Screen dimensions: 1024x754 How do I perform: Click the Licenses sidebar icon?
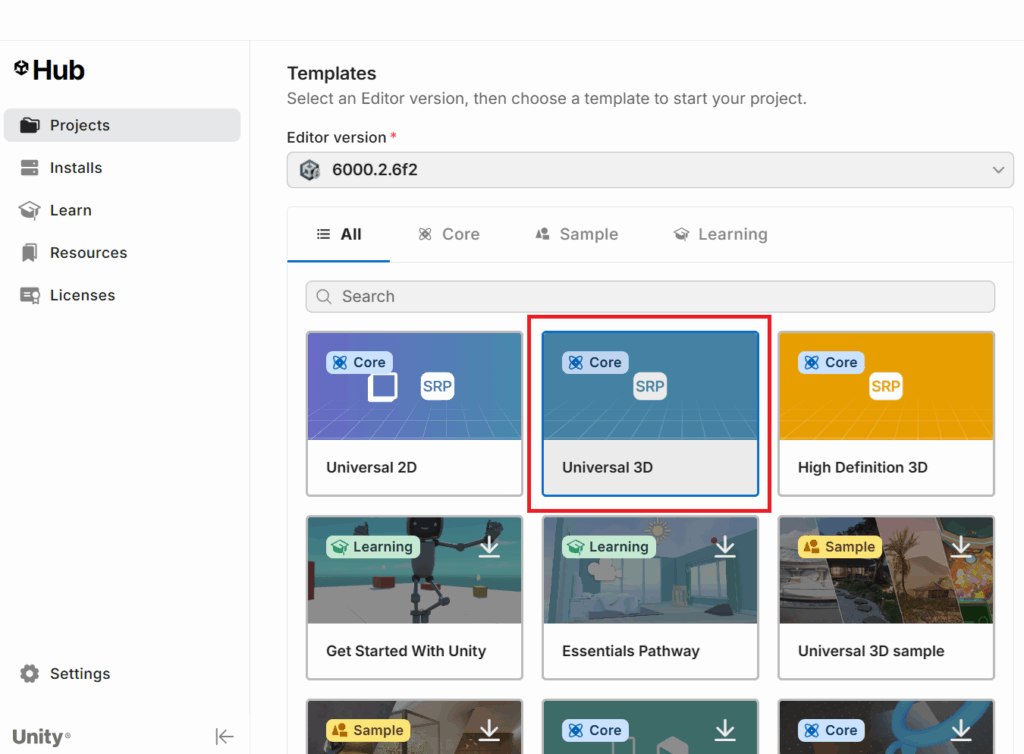point(30,295)
